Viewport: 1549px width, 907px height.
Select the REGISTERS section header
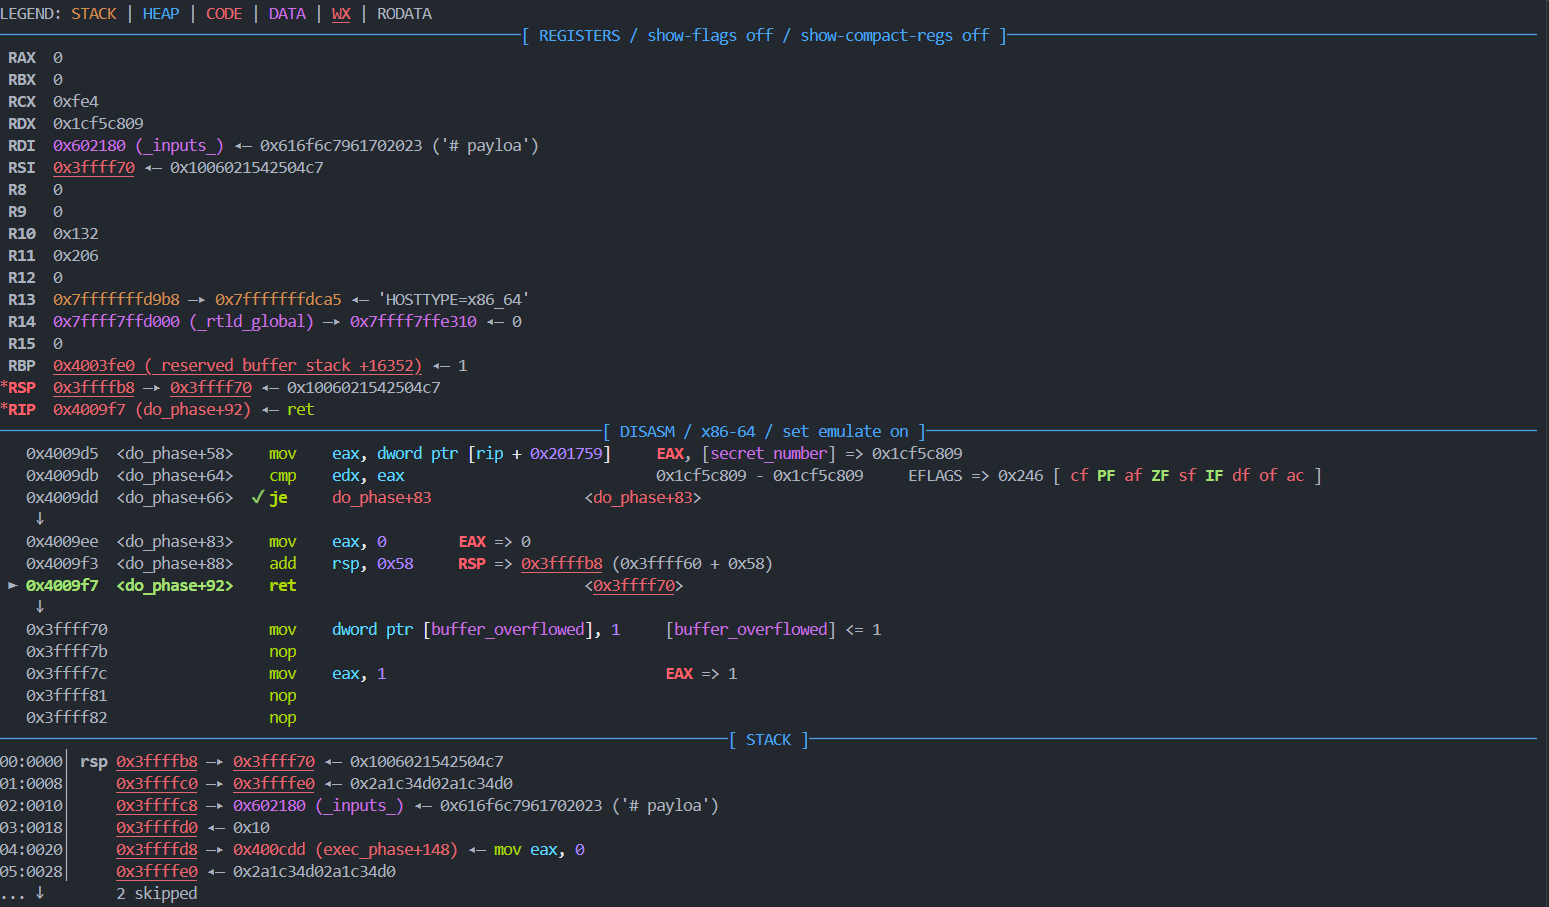click(x=579, y=35)
